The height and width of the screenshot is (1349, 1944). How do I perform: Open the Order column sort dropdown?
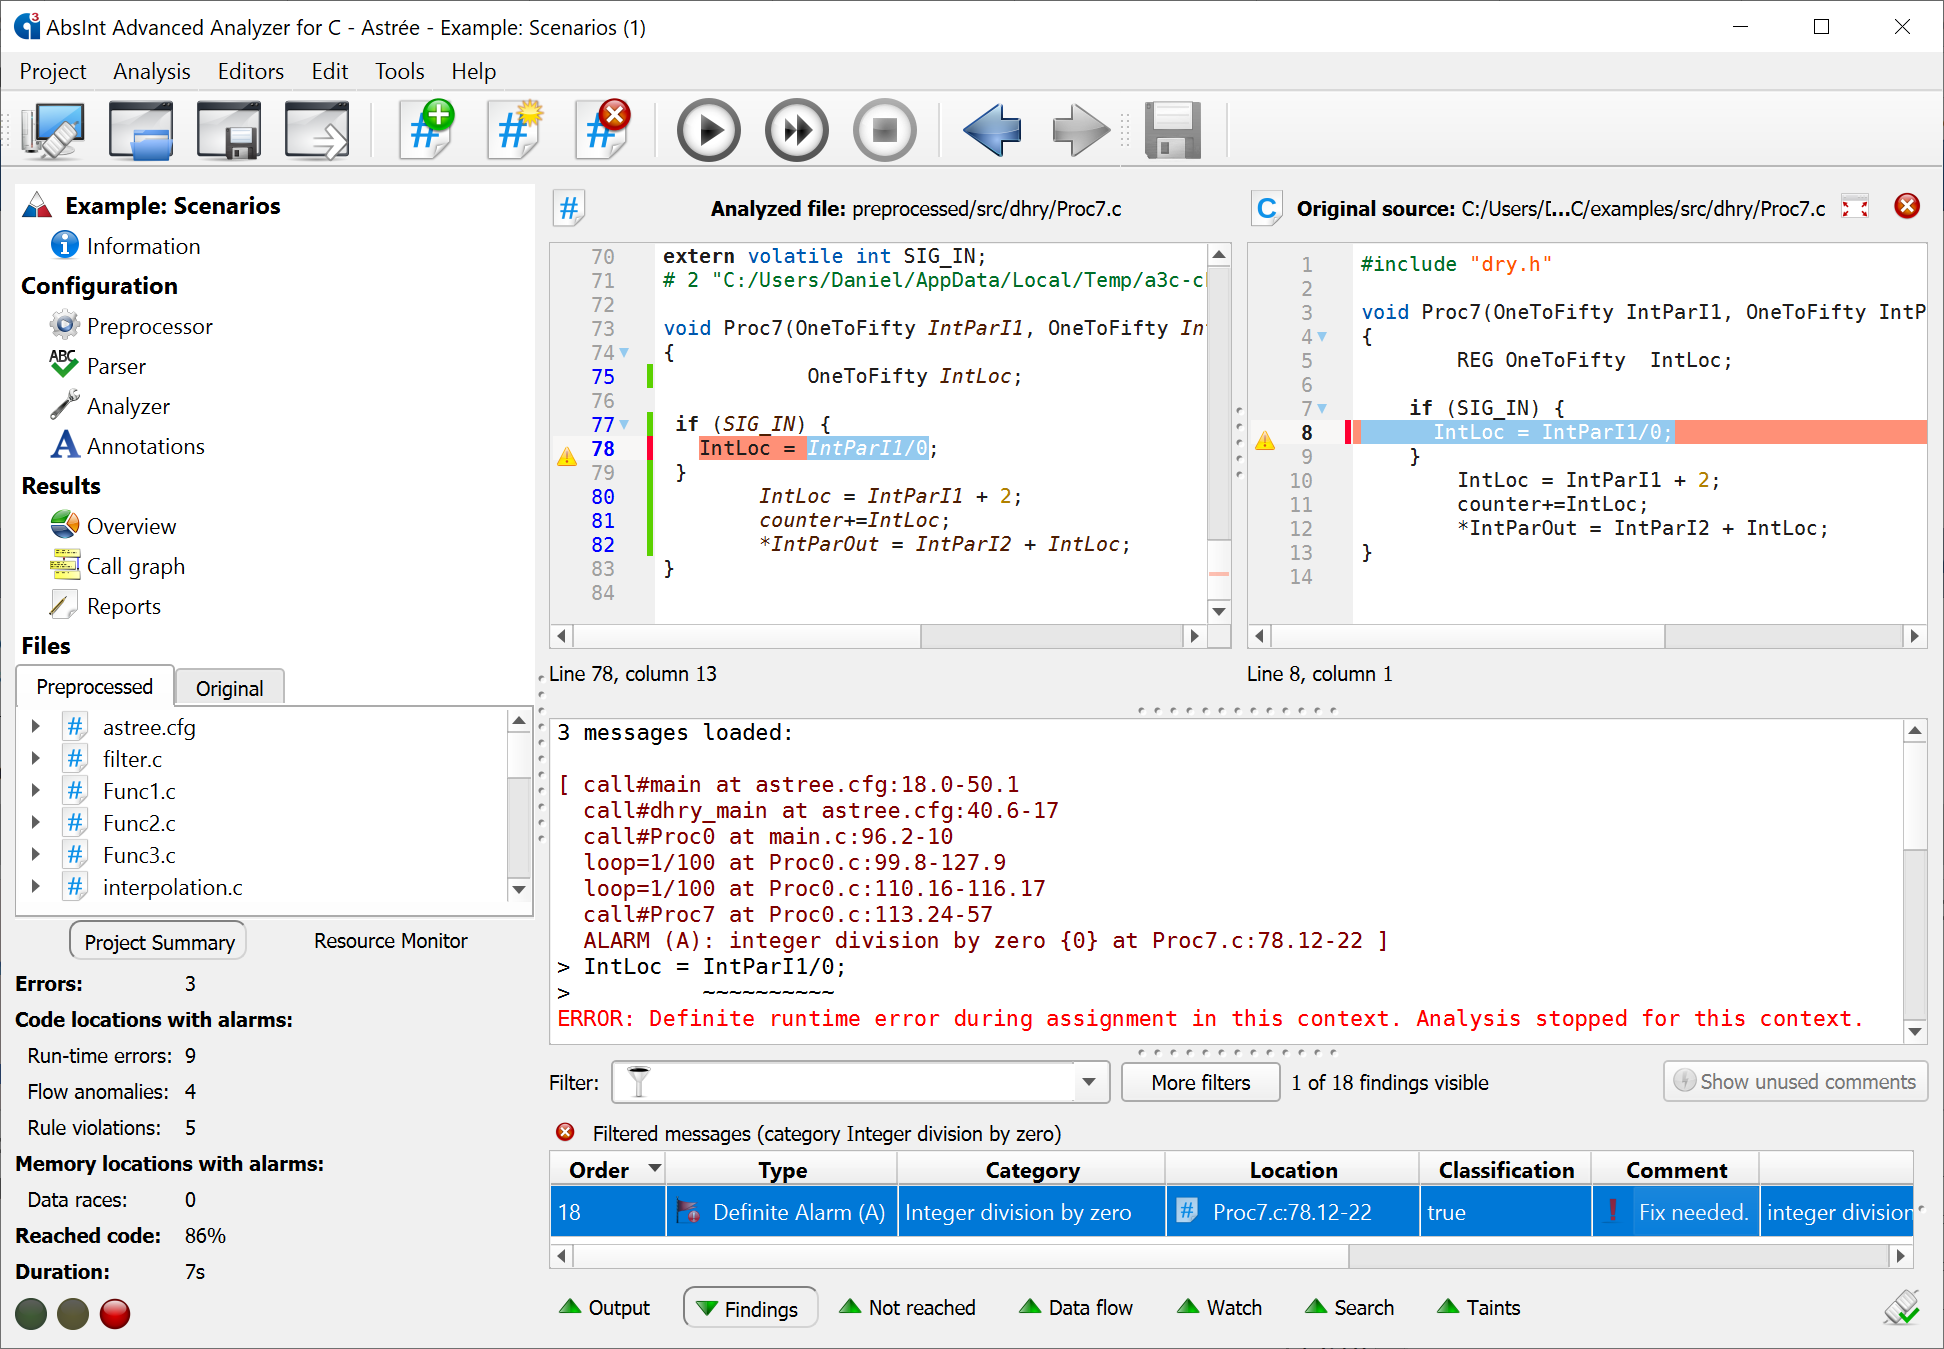[x=655, y=1169]
